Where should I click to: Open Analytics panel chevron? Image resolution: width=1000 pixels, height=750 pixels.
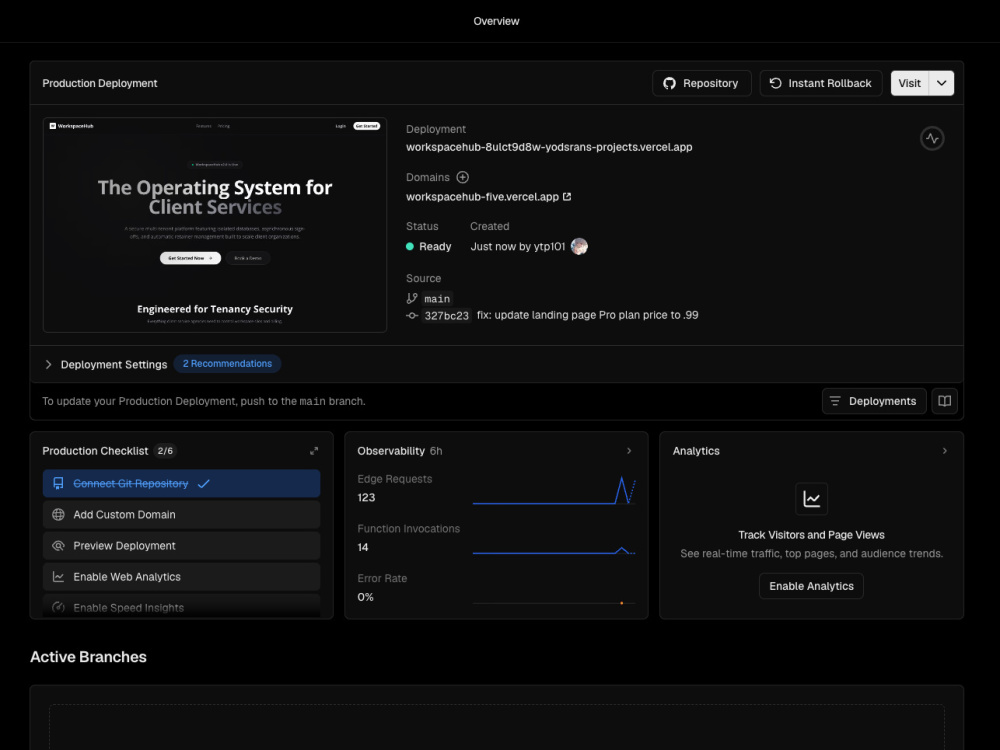945,451
